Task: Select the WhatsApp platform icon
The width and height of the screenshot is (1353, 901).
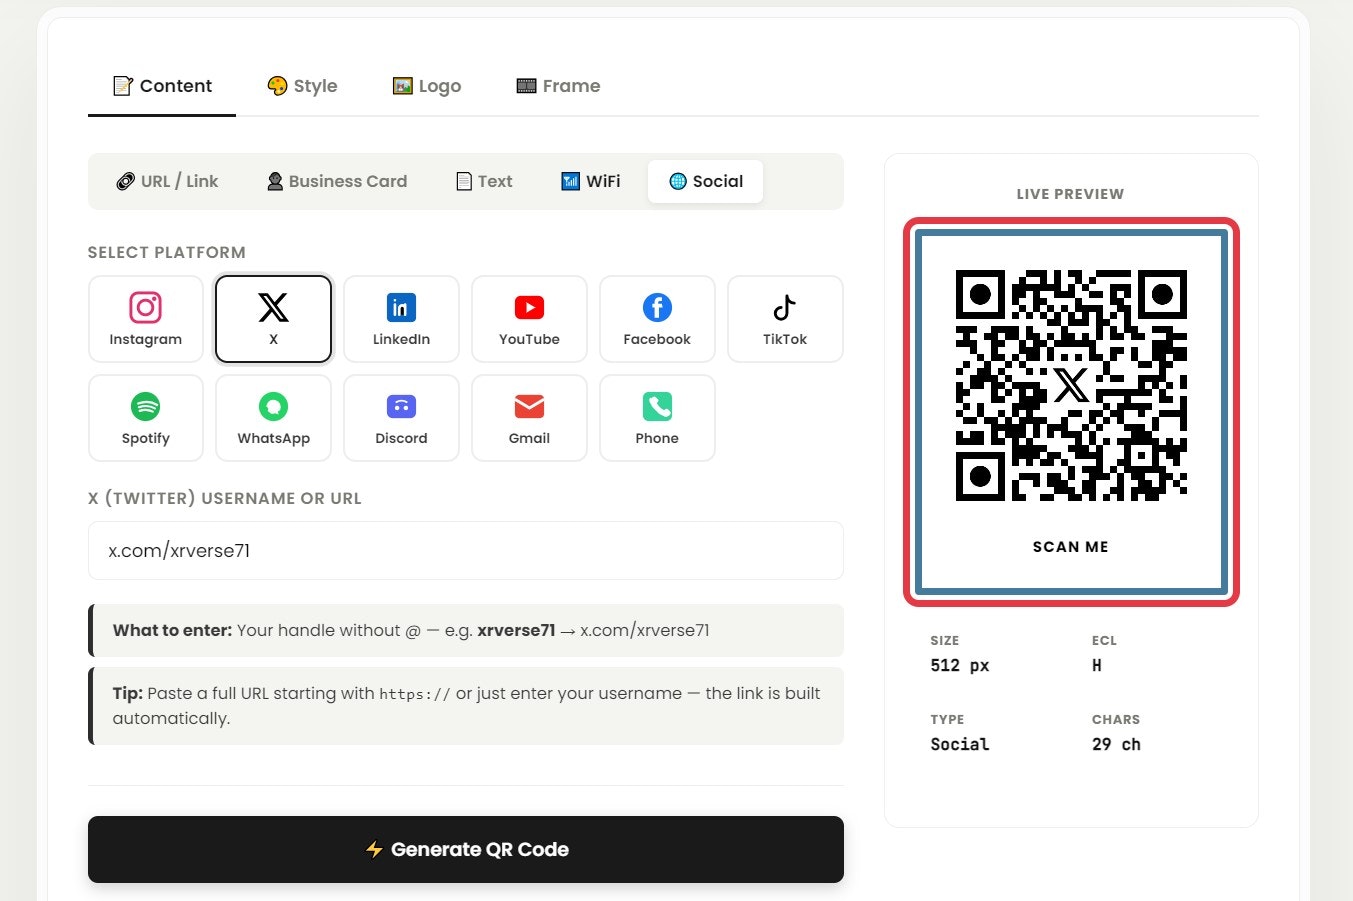Action: 273,417
